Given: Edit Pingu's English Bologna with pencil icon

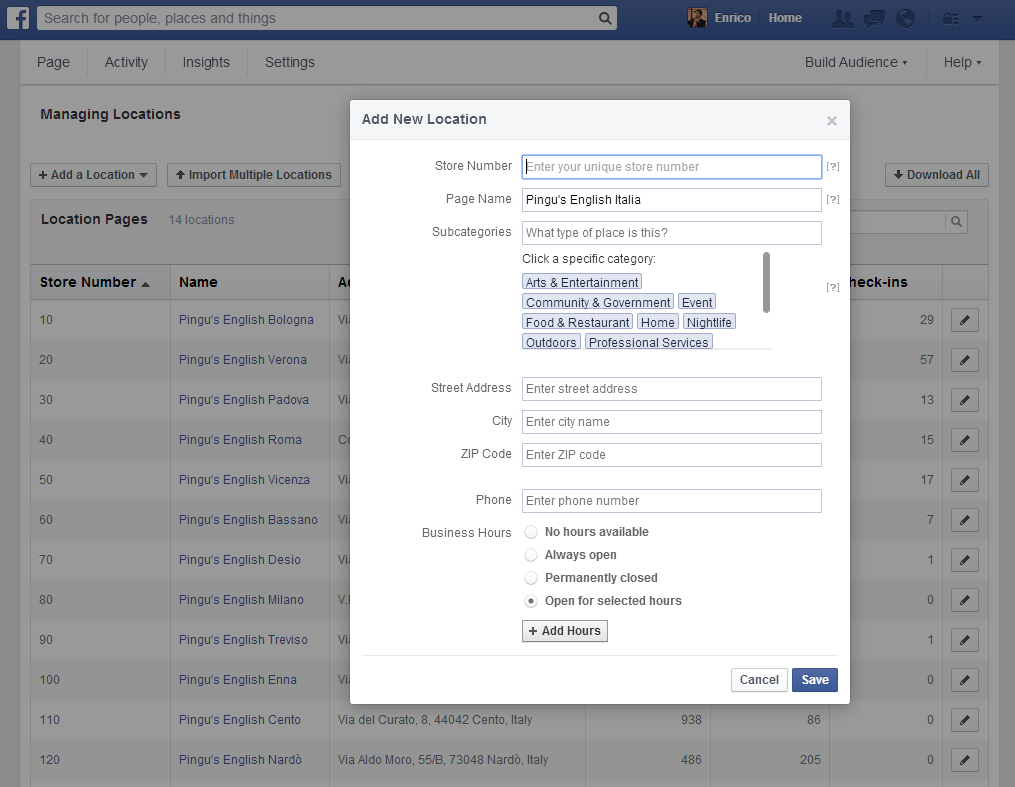Looking at the screenshot, I should [965, 320].
